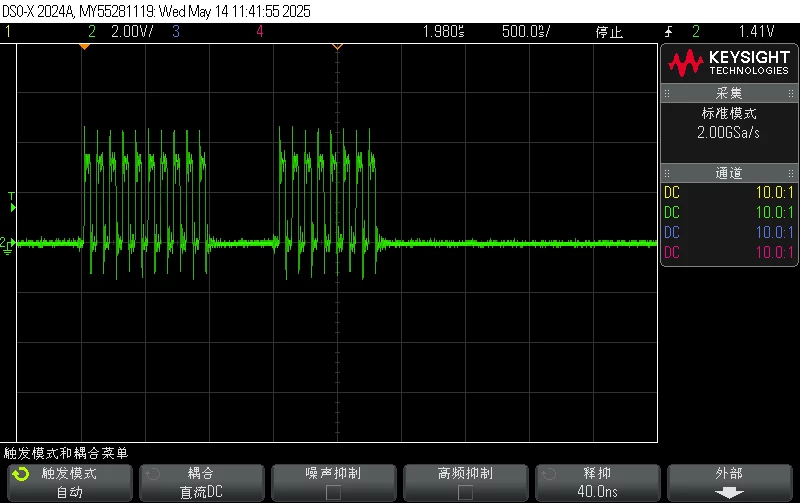Click the trigger level T marker on left edge
Screen dimensions: 800x503
pyautogui.click(x=12, y=202)
